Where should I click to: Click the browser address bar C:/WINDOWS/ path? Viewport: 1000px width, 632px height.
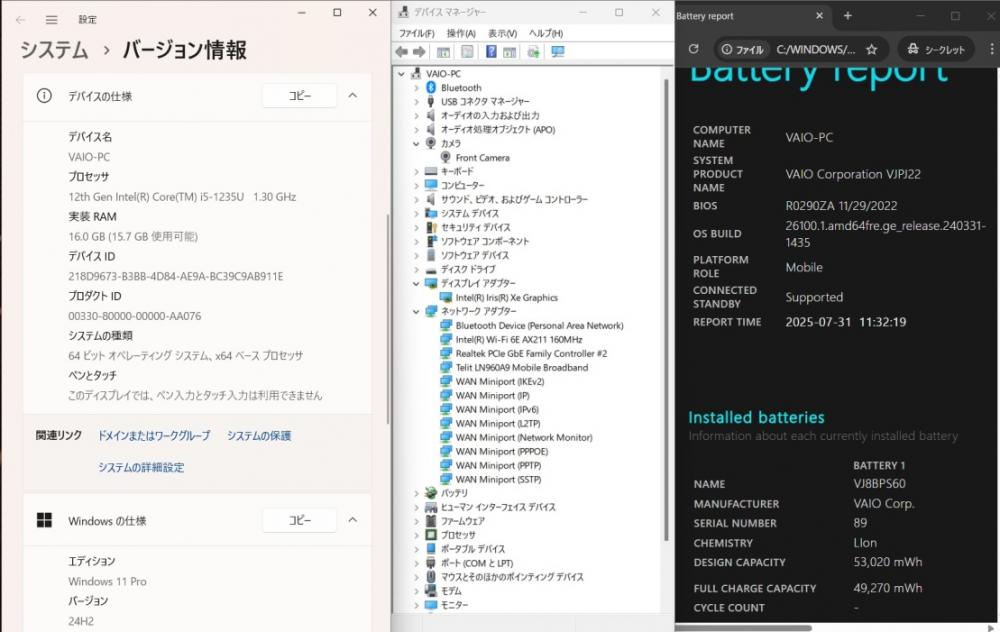coord(816,49)
